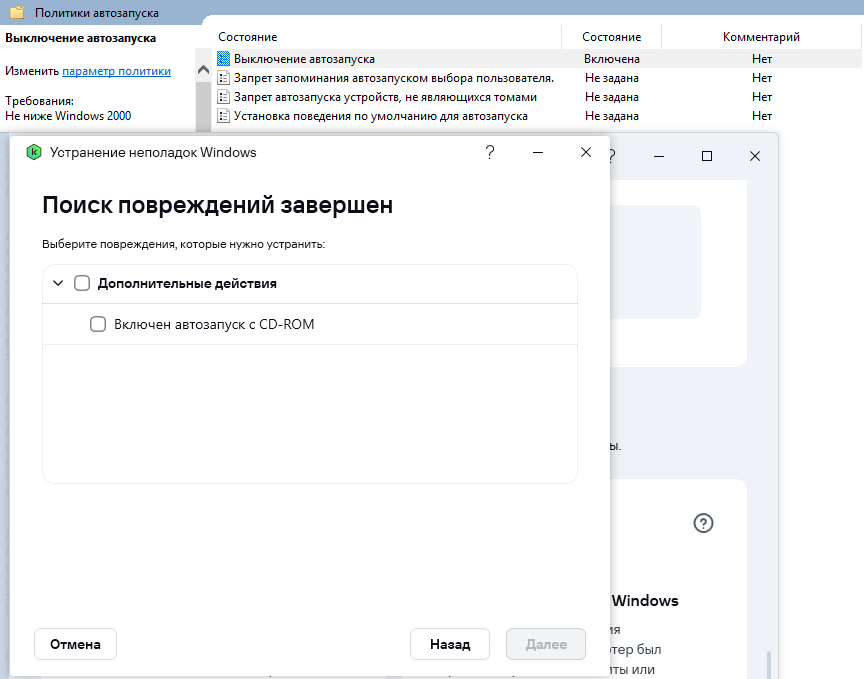Click the Дополнительные действия group label
The width and height of the screenshot is (864, 679).
coord(187,283)
